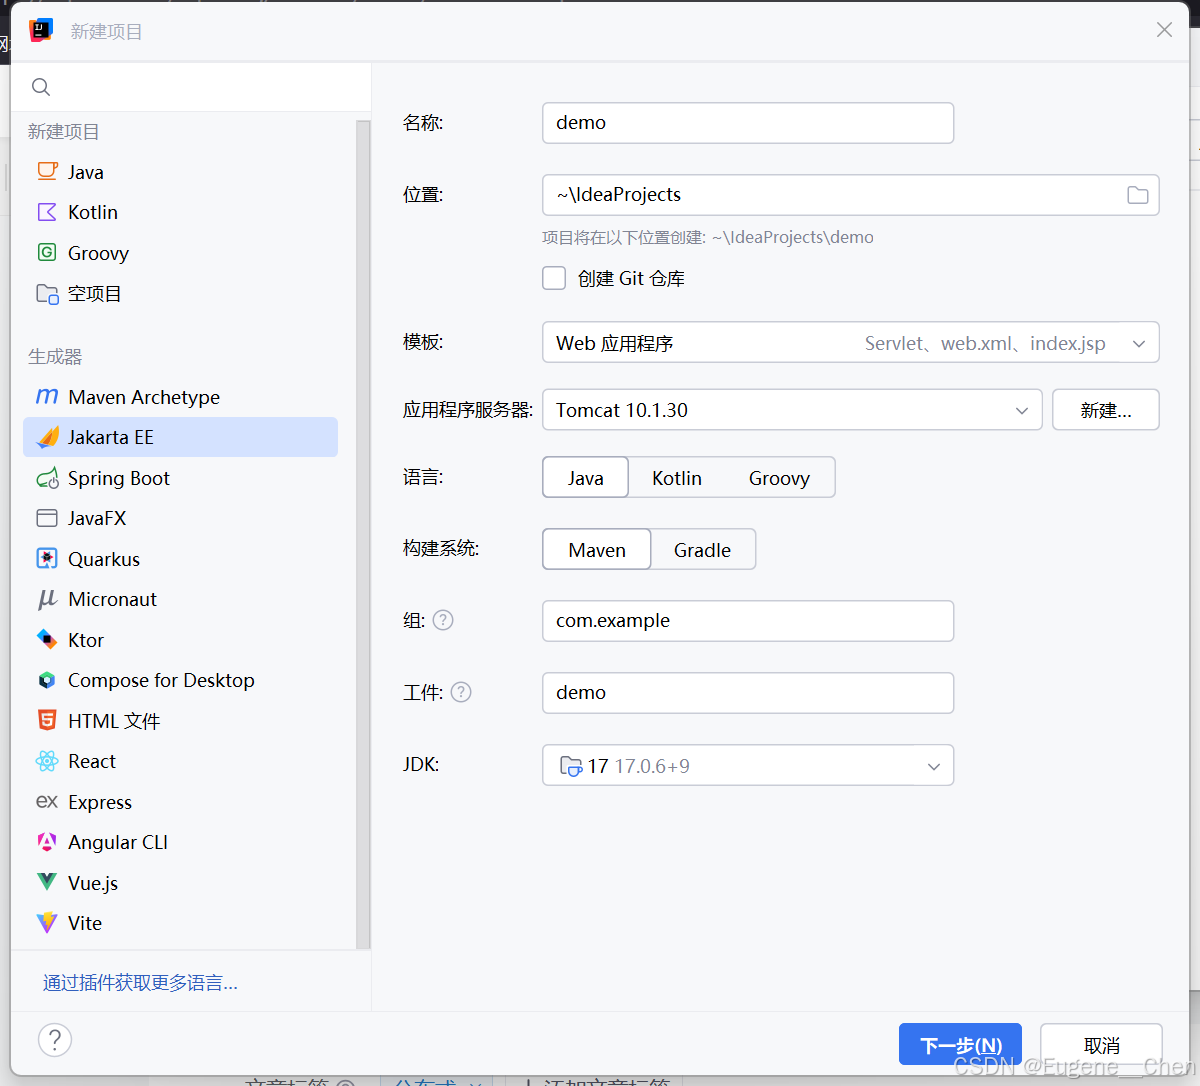Choose Maven build system

(x=597, y=550)
